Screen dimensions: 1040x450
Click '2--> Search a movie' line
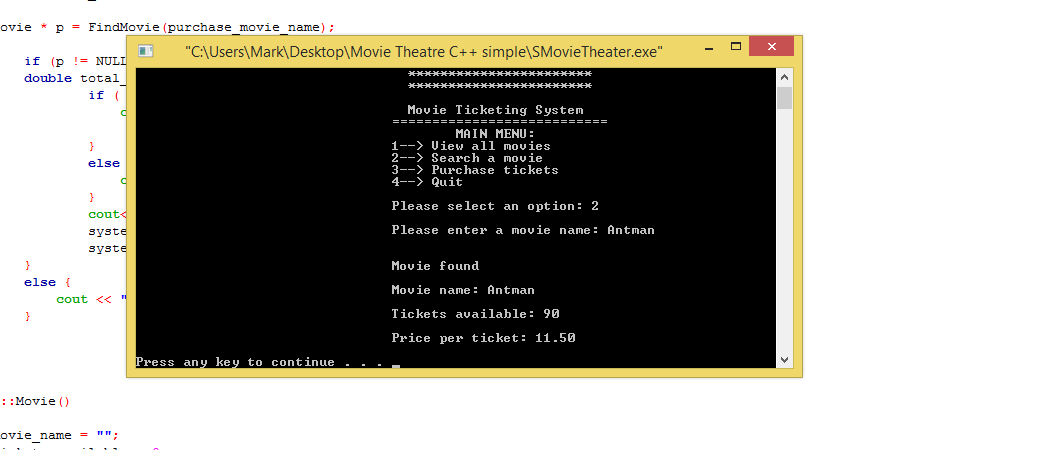467,157
